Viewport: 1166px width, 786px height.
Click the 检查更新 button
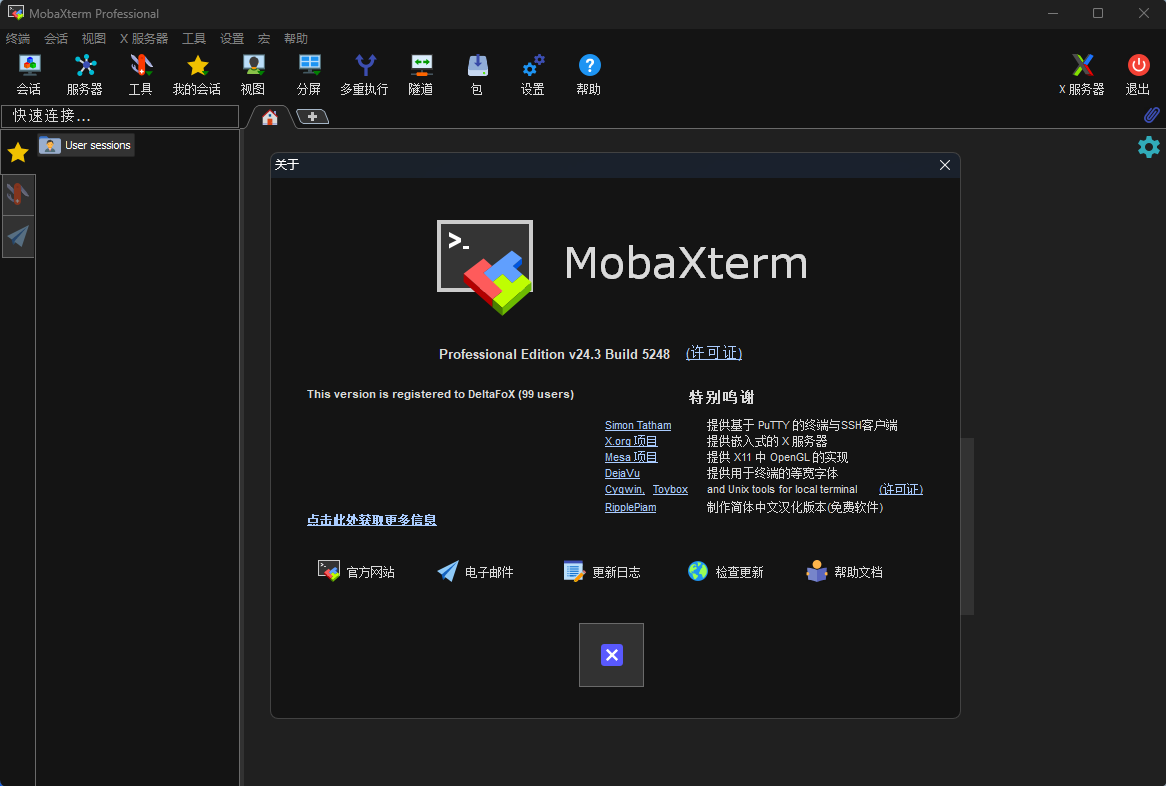(726, 572)
